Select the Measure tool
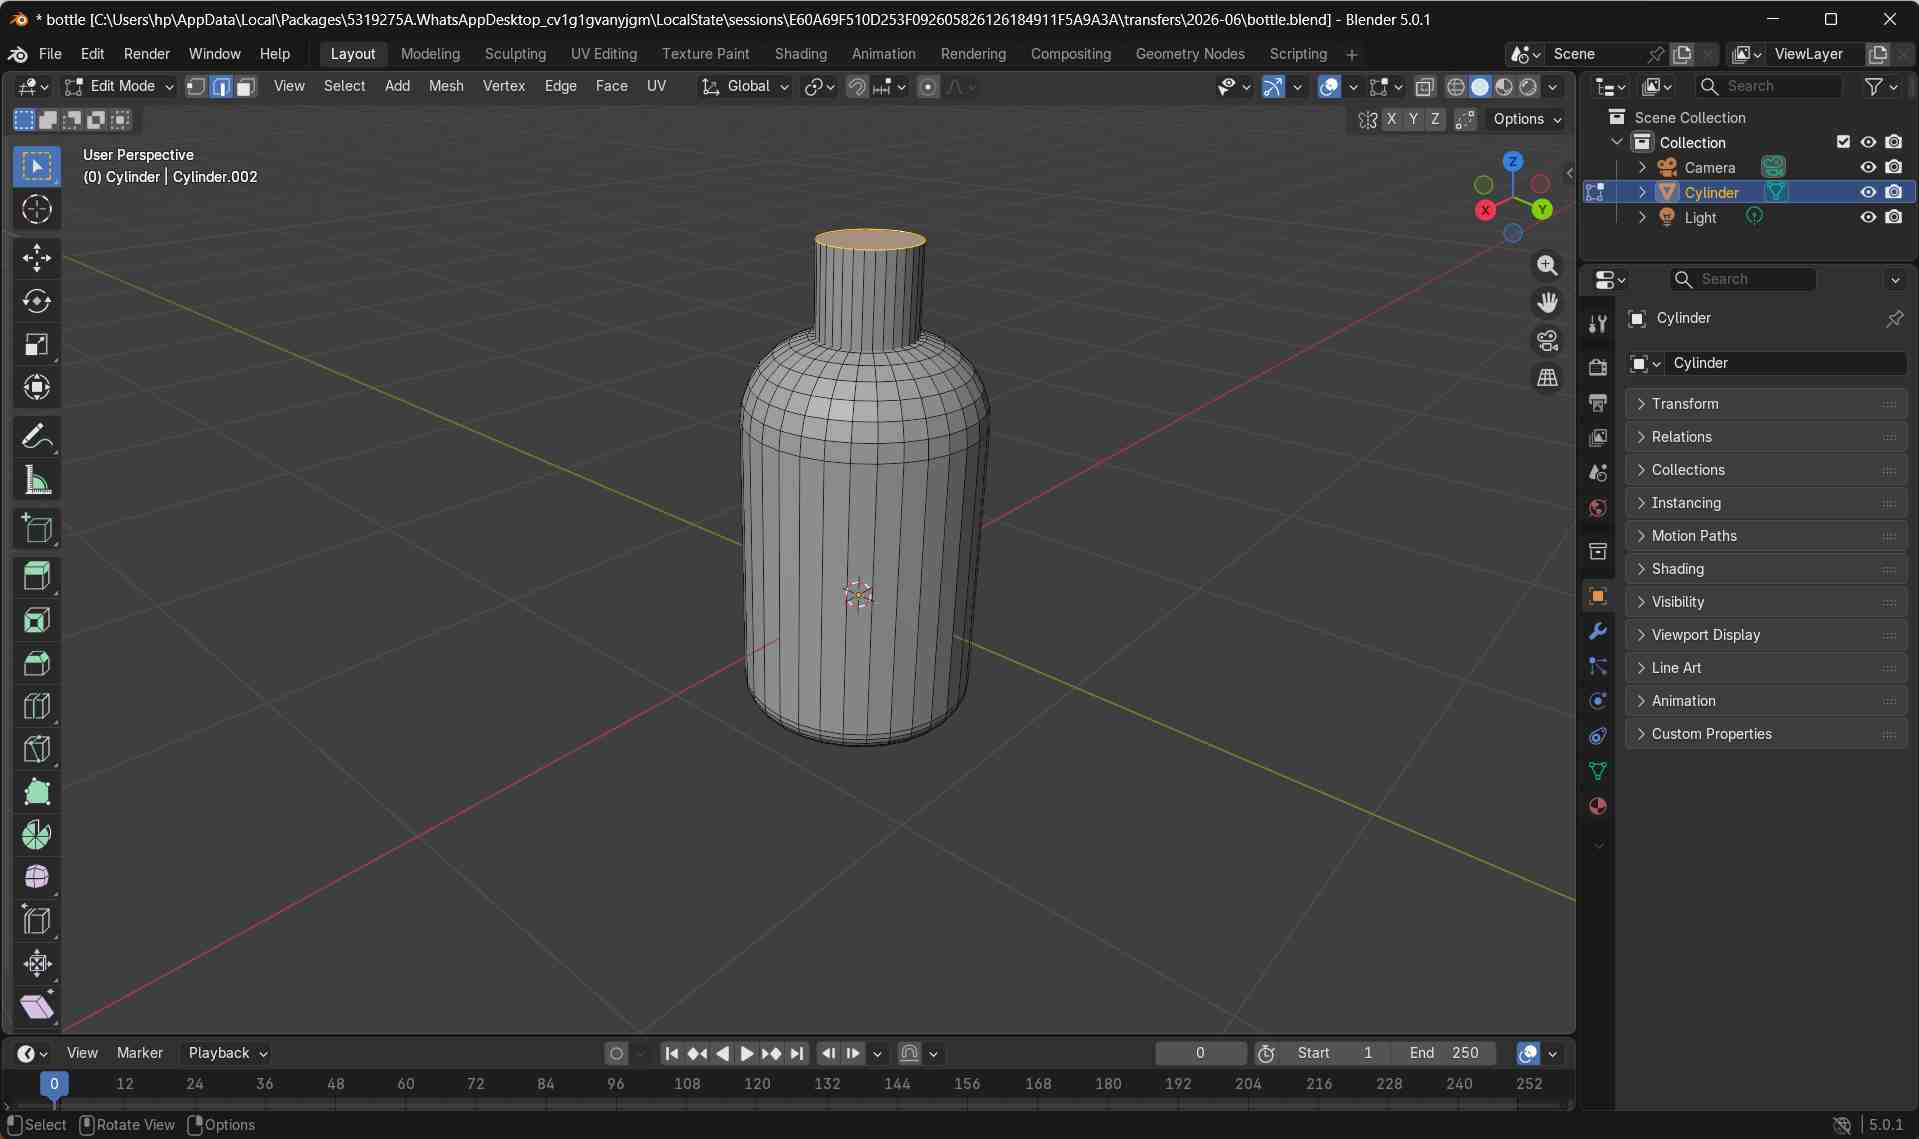Image resolution: width=1919 pixels, height=1139 pixels. [37, 481]
